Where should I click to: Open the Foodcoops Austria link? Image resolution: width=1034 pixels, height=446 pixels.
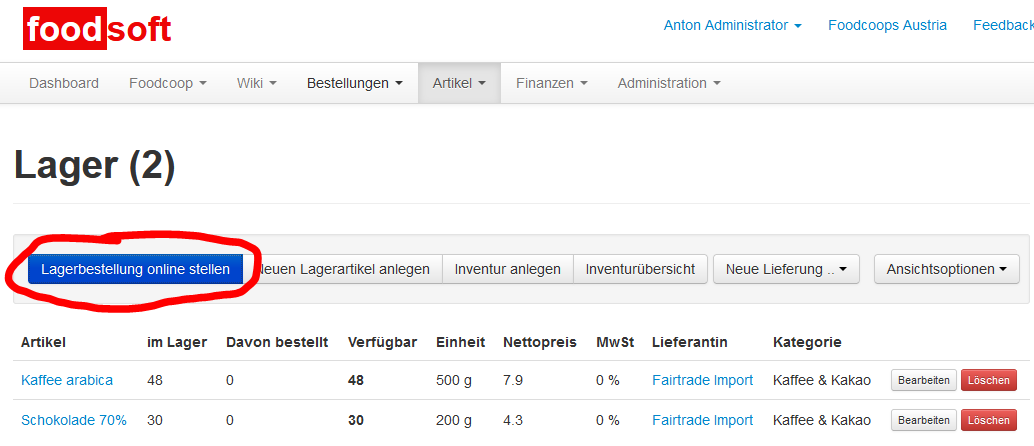click(887, 26)
